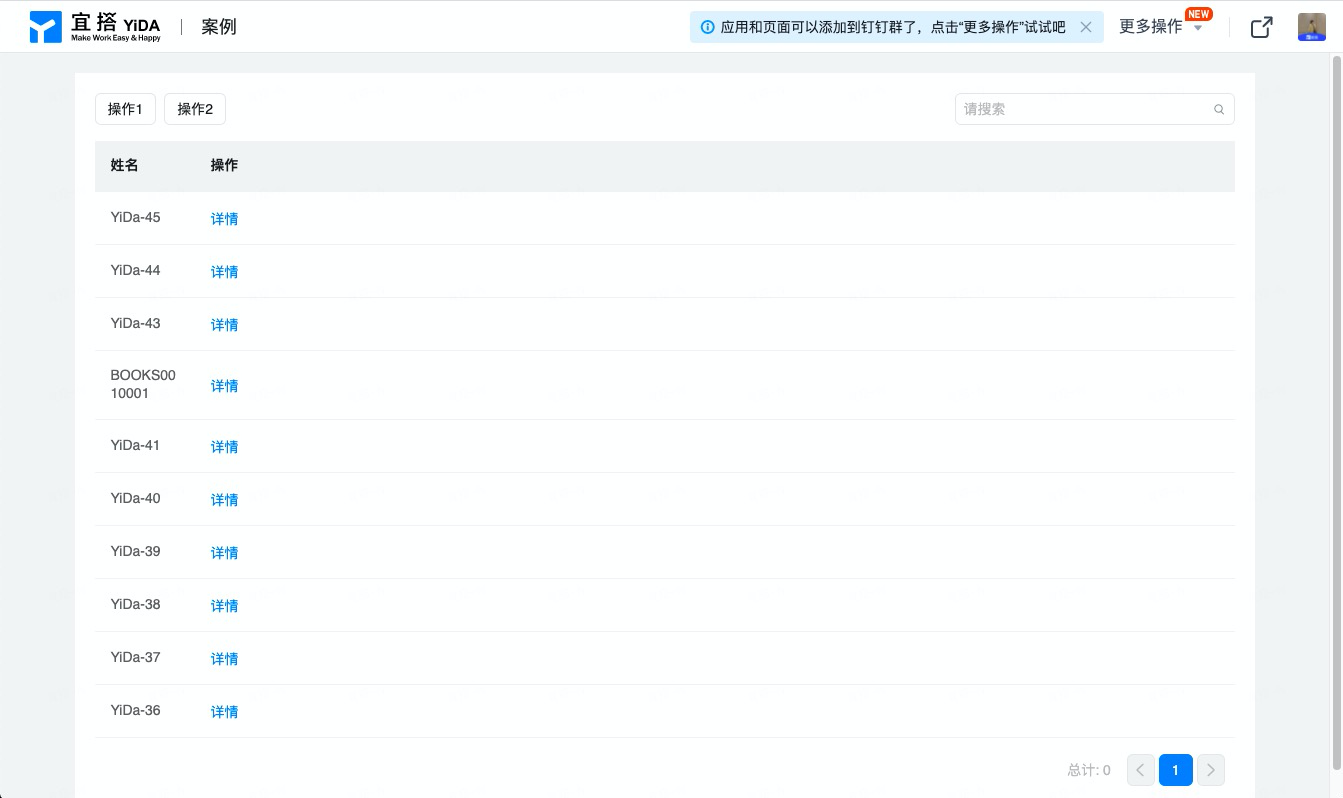Click the 操作2 button
Image resolution: width=1343 pixels, height=798 pixels.
(195, 109)
